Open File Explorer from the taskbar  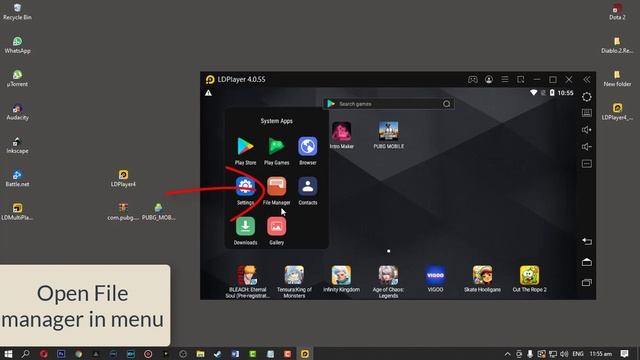coord(200,353)
